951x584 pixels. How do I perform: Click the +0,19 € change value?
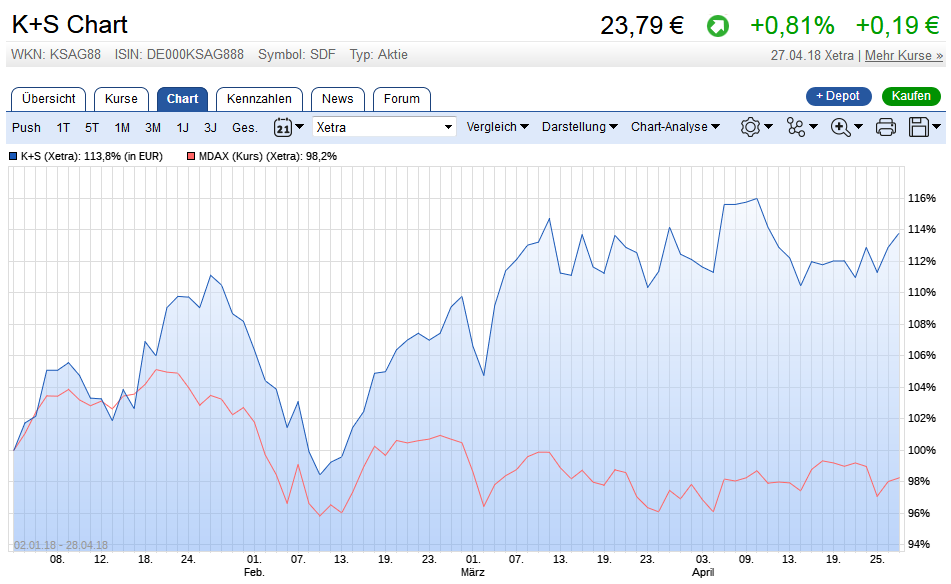coord(898,25)
